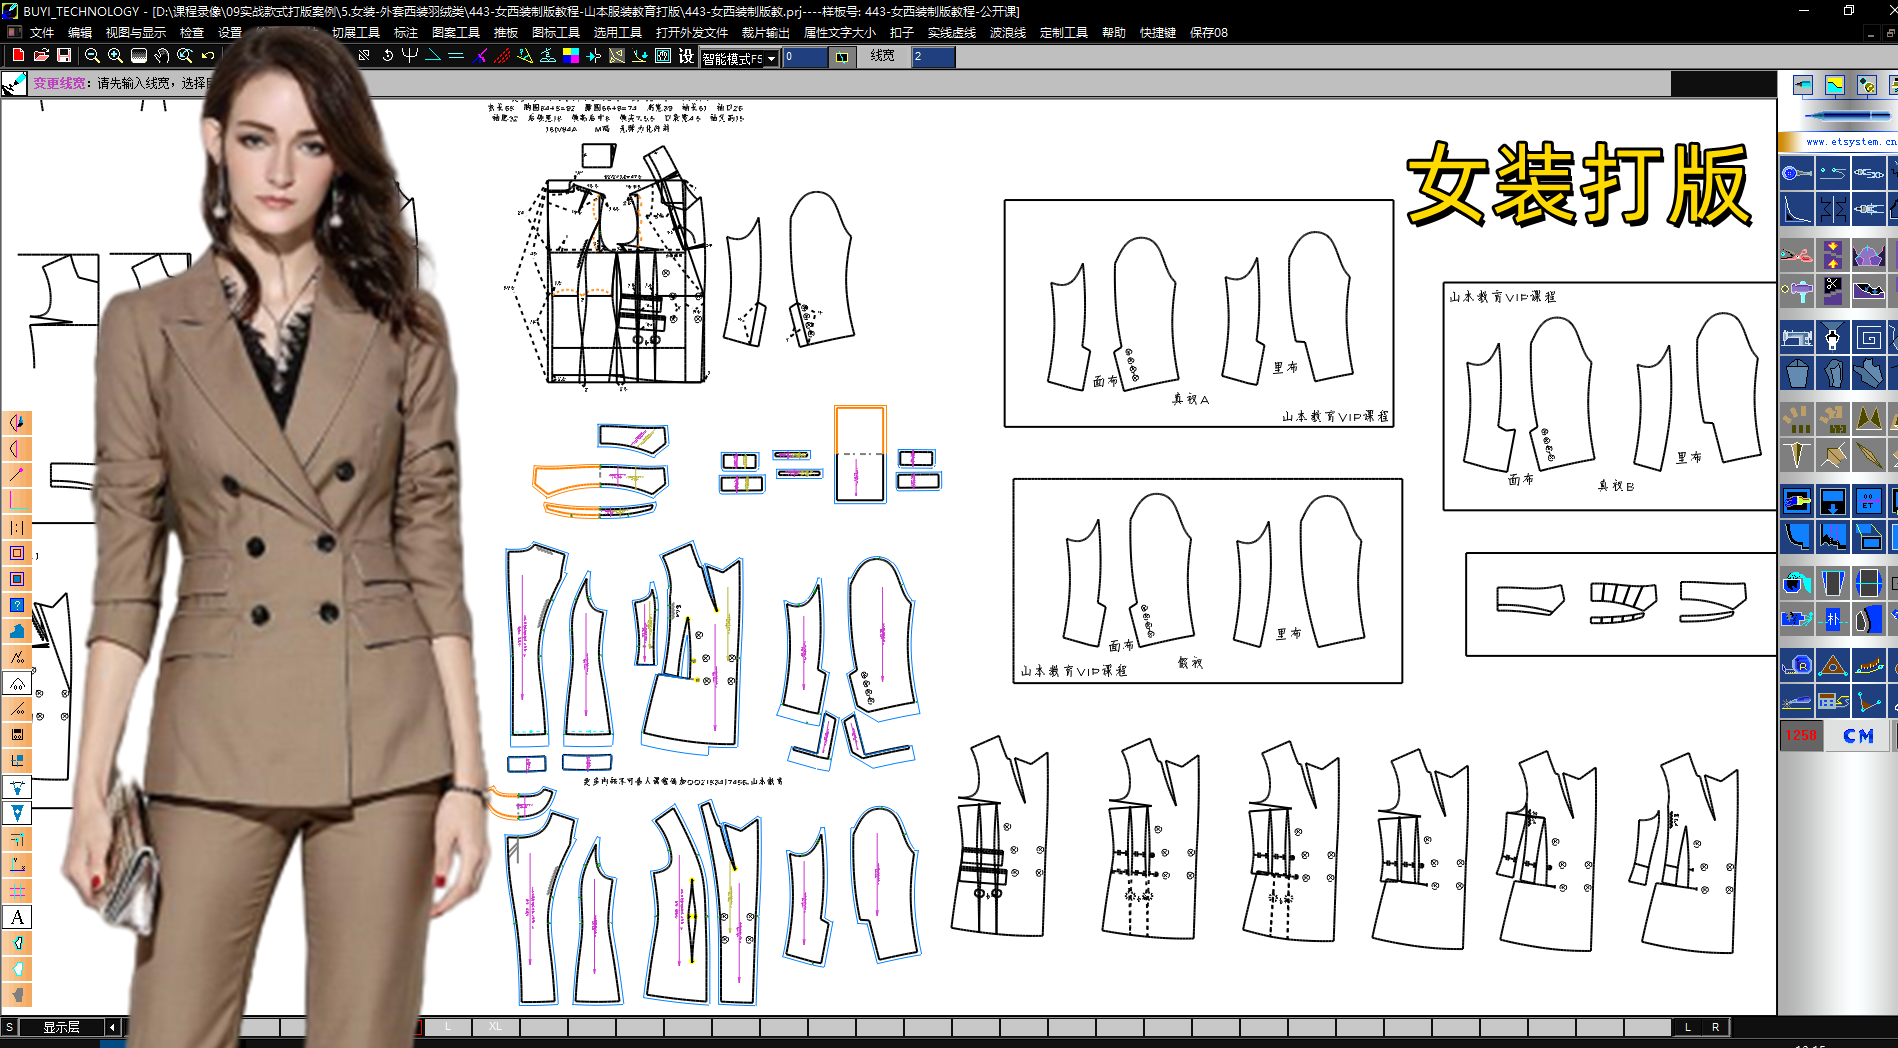
Task: Click the undo arrow icon
Action: tap(208, 56)
